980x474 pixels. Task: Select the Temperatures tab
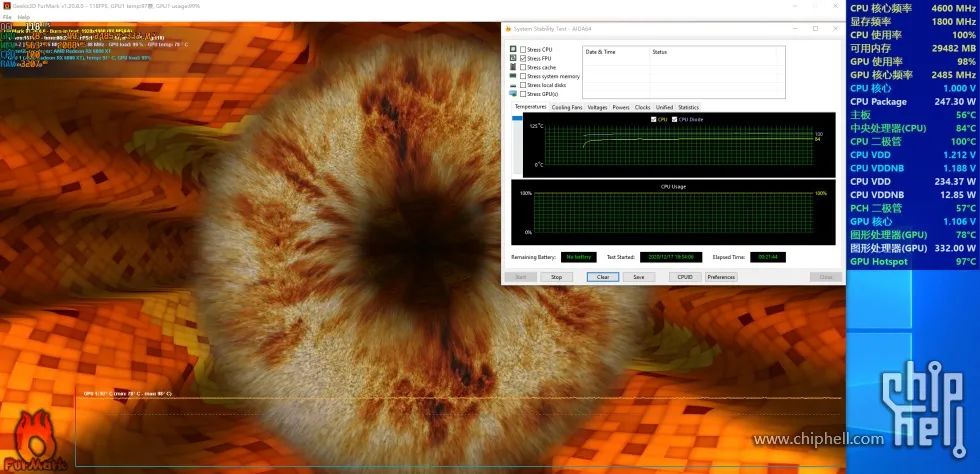point(530,107)
